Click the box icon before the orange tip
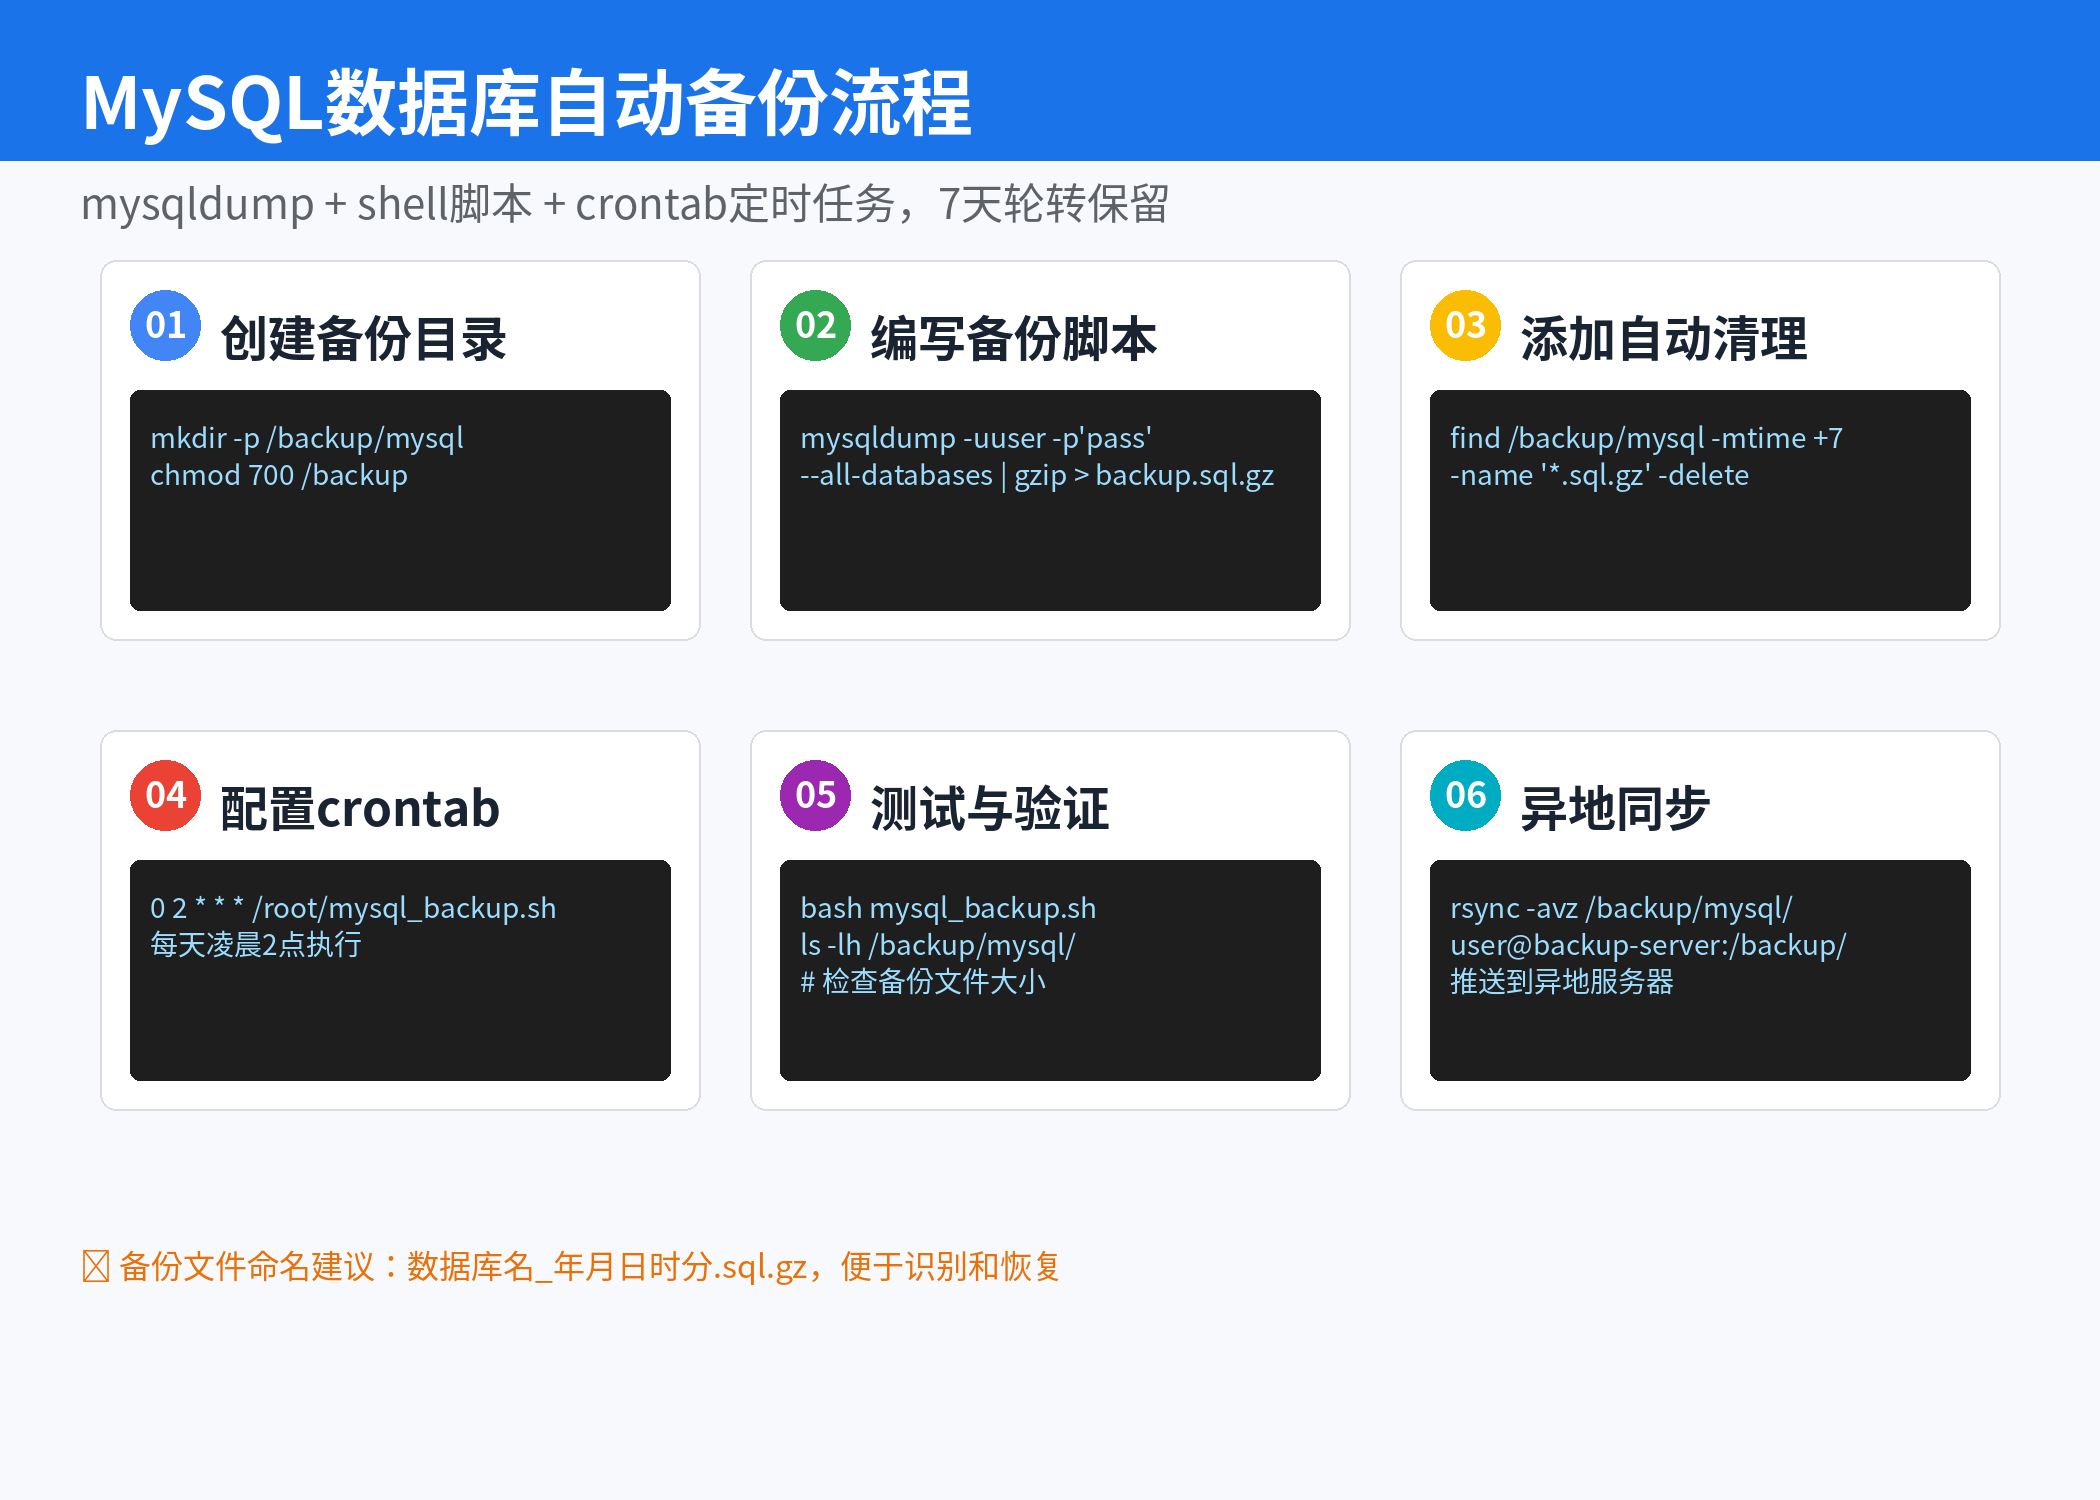The image size is (2100, 1500). point(96,1267)
